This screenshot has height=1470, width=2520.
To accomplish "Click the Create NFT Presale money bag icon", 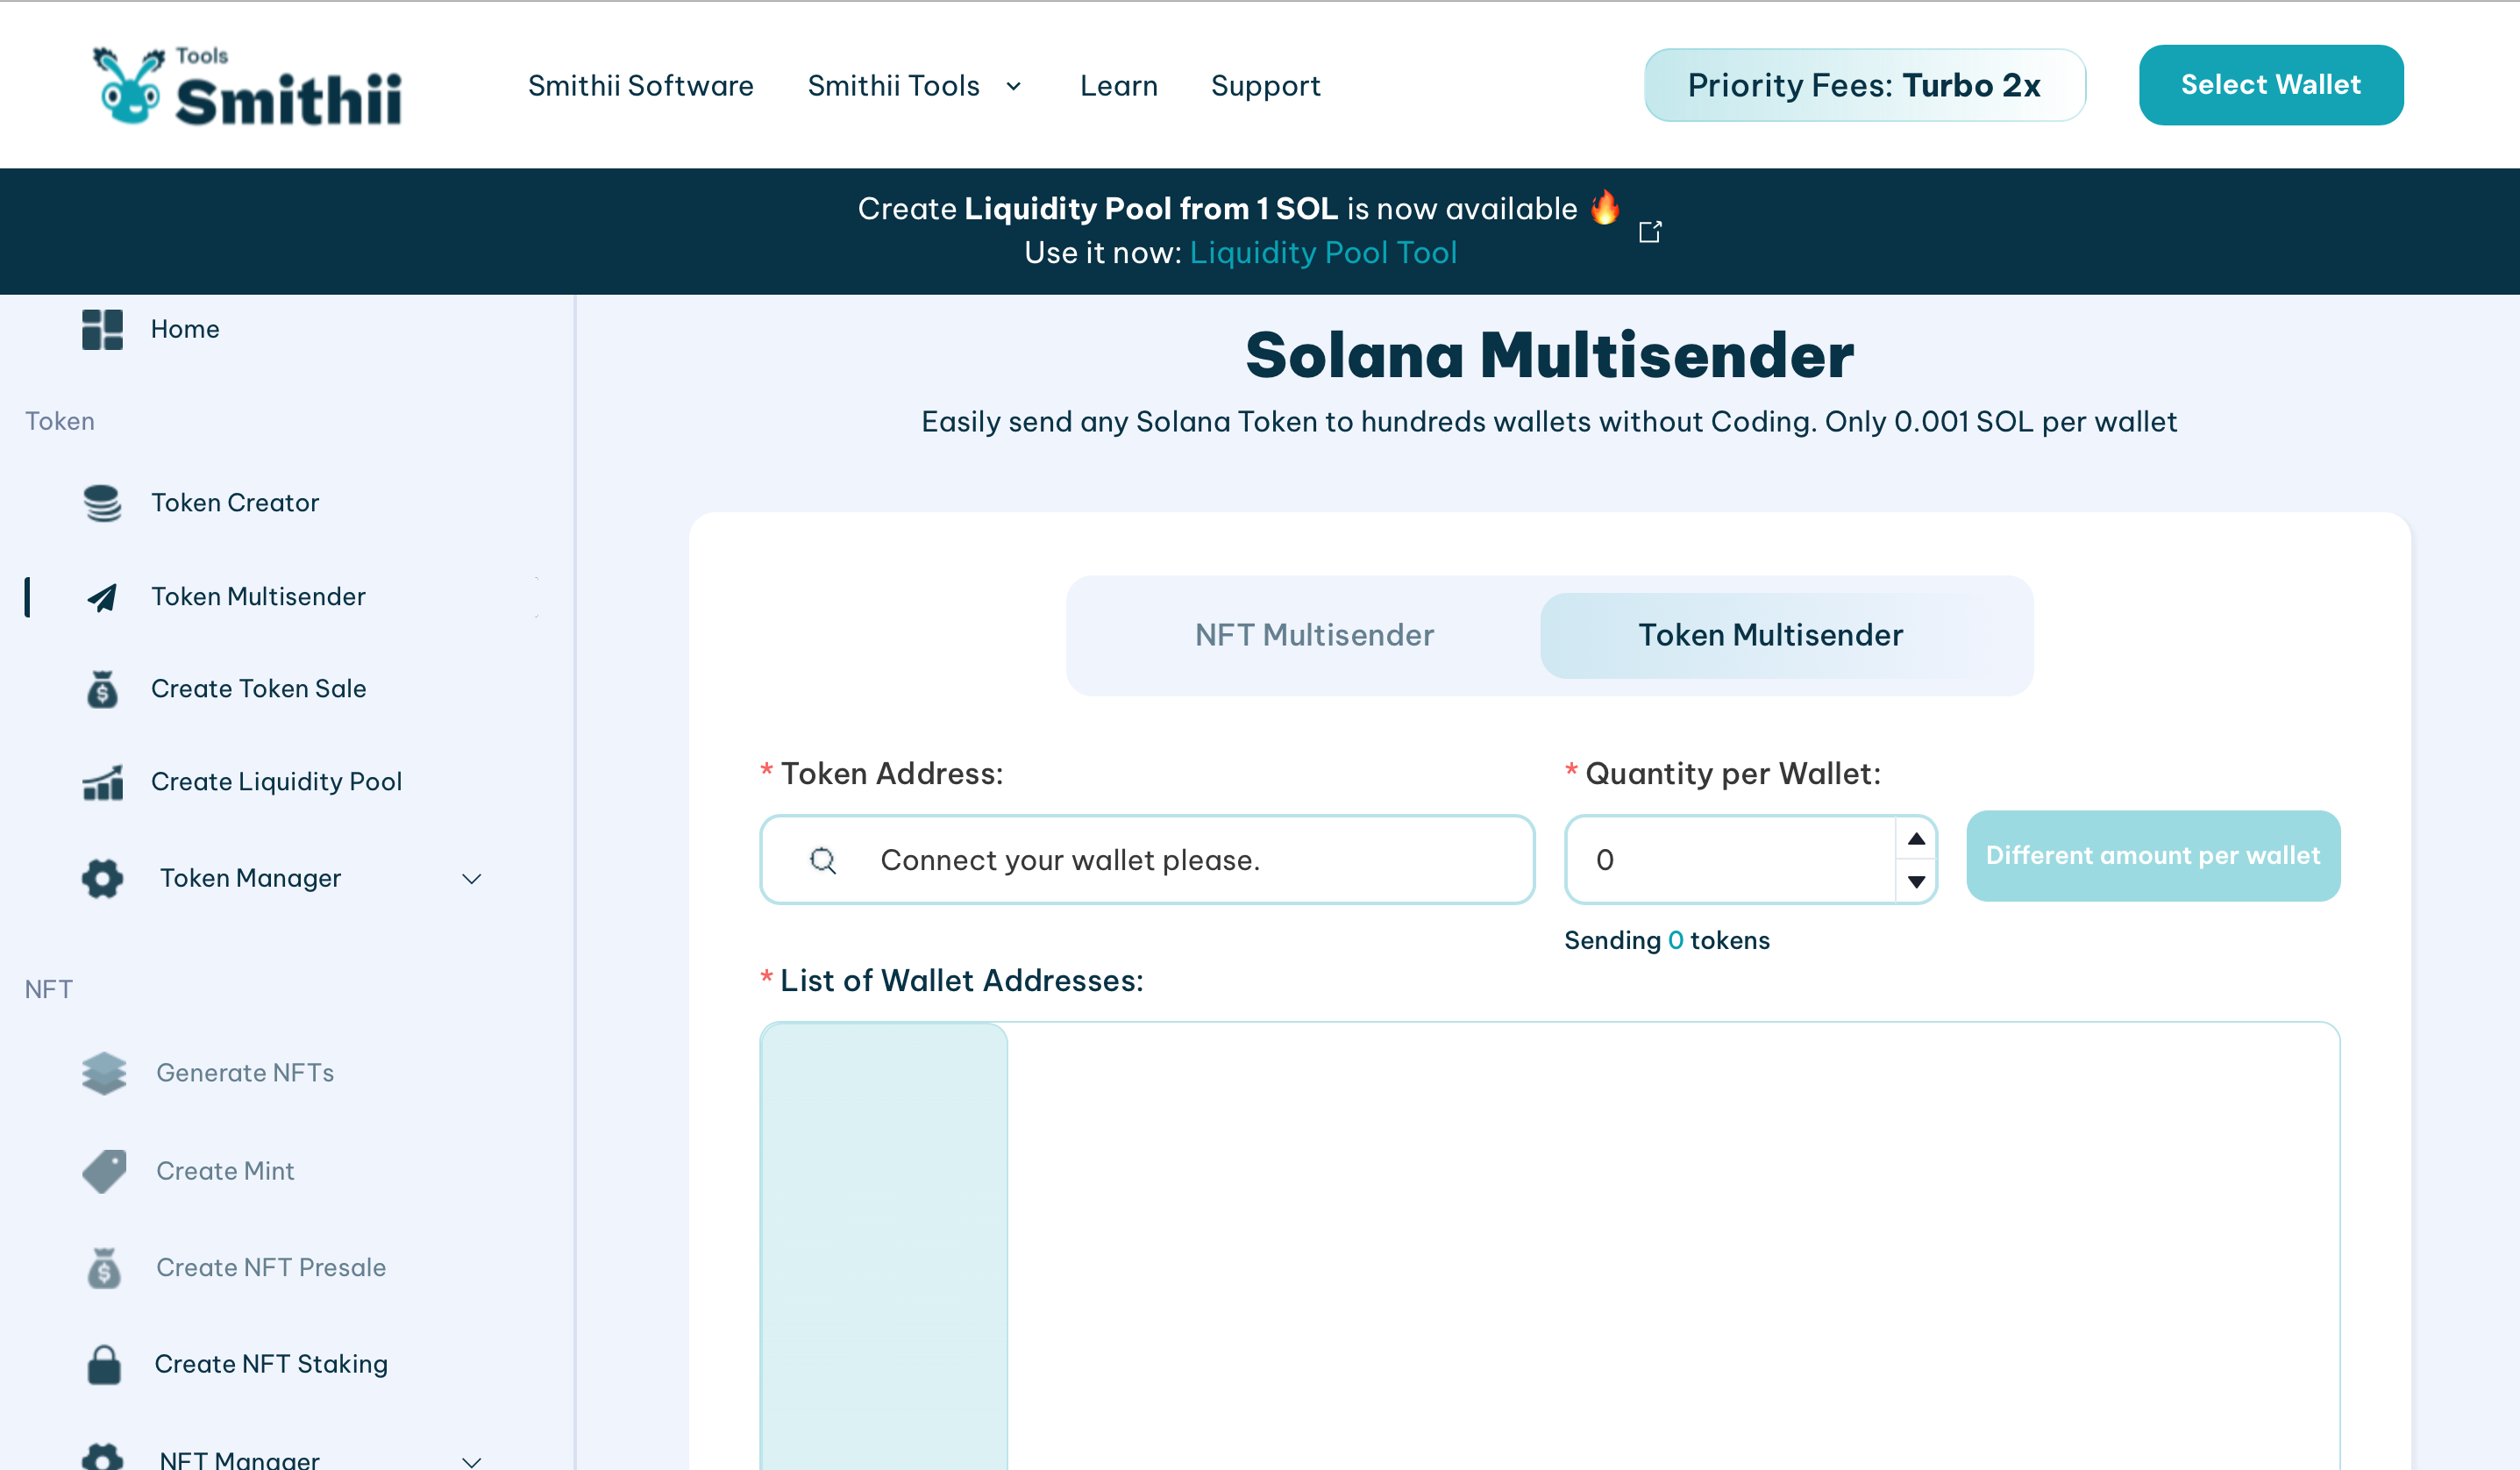I will click(104, 1268).
